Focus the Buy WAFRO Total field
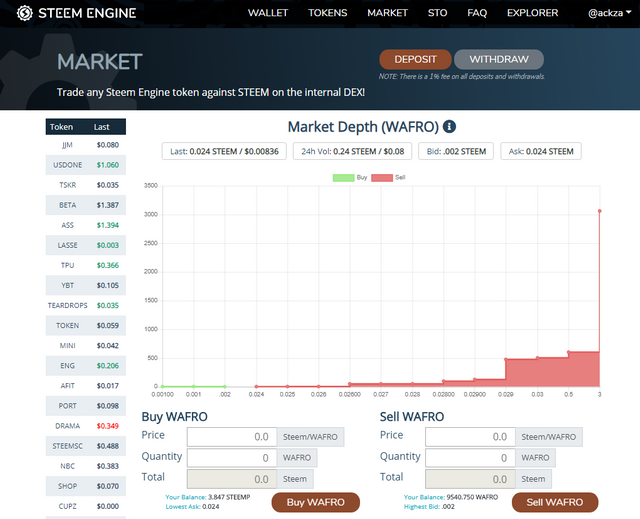 pos(232,479)
